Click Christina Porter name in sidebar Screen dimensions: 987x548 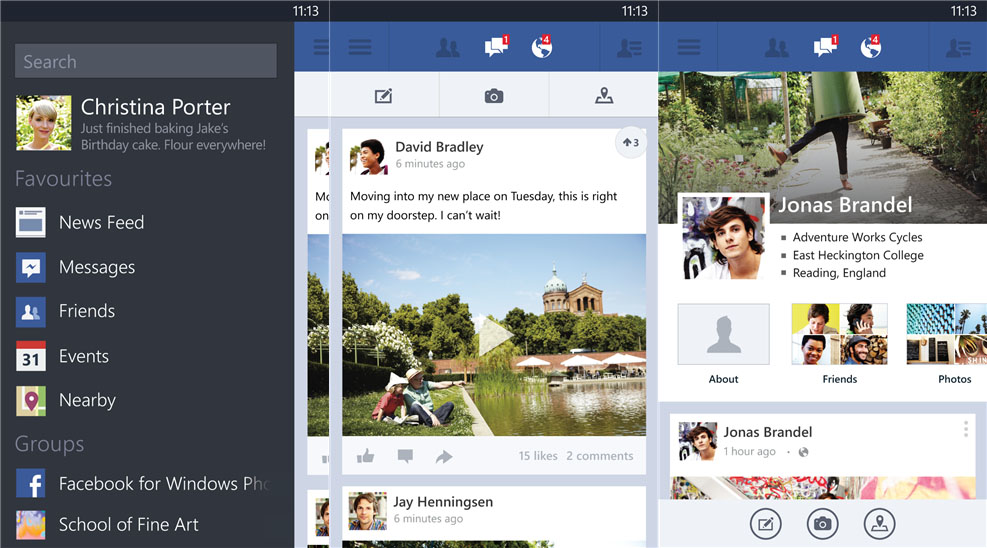pos(155,107)
